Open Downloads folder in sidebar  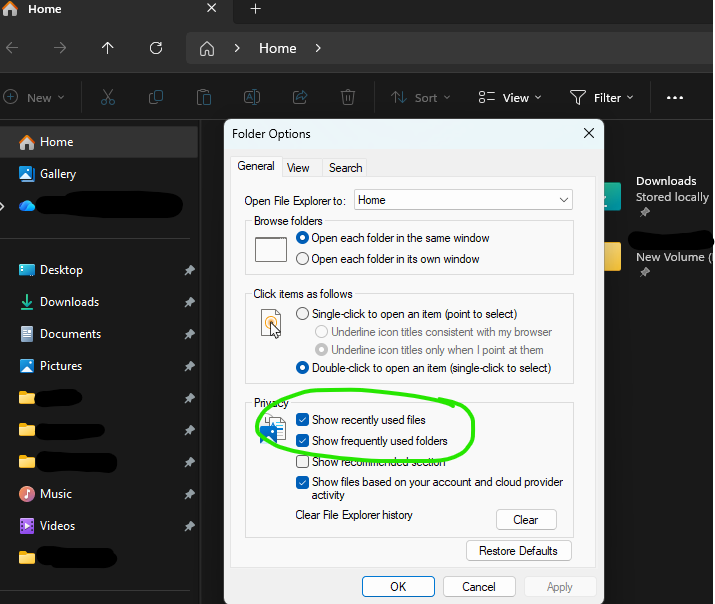(58, 302)
